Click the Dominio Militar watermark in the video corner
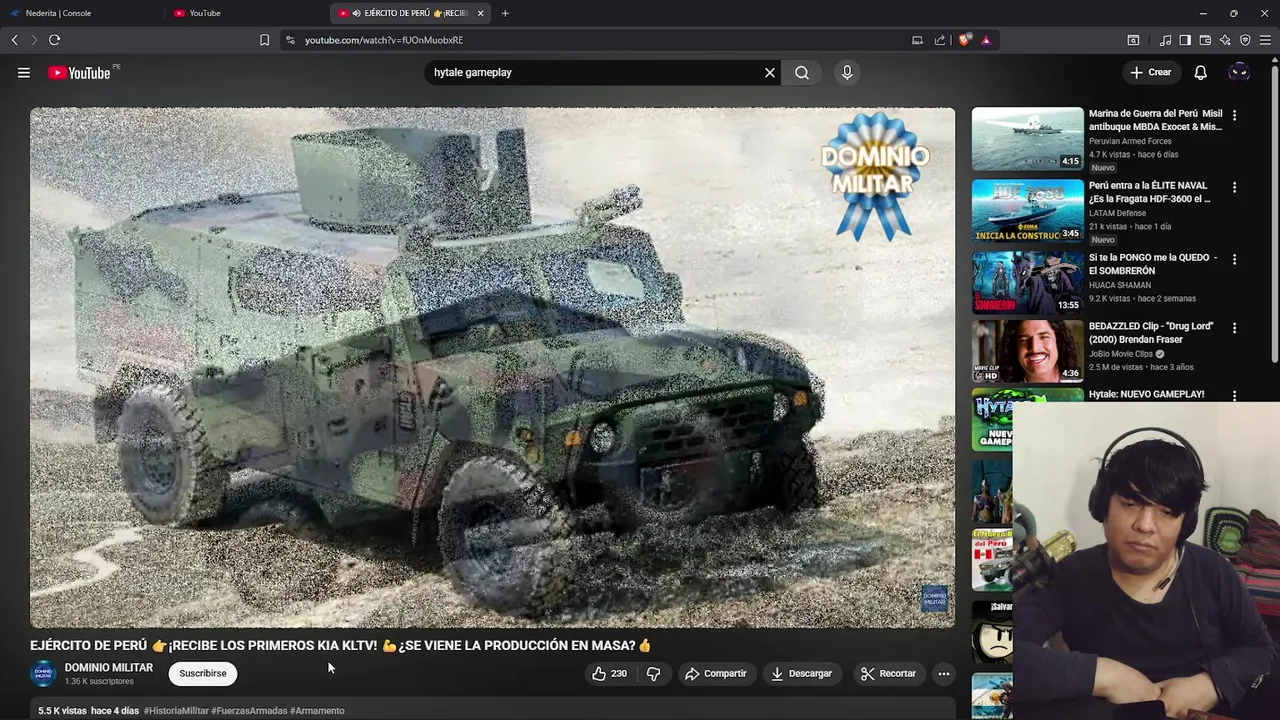This screenshot has height=720, width=1280. click(x=934, y=599)
